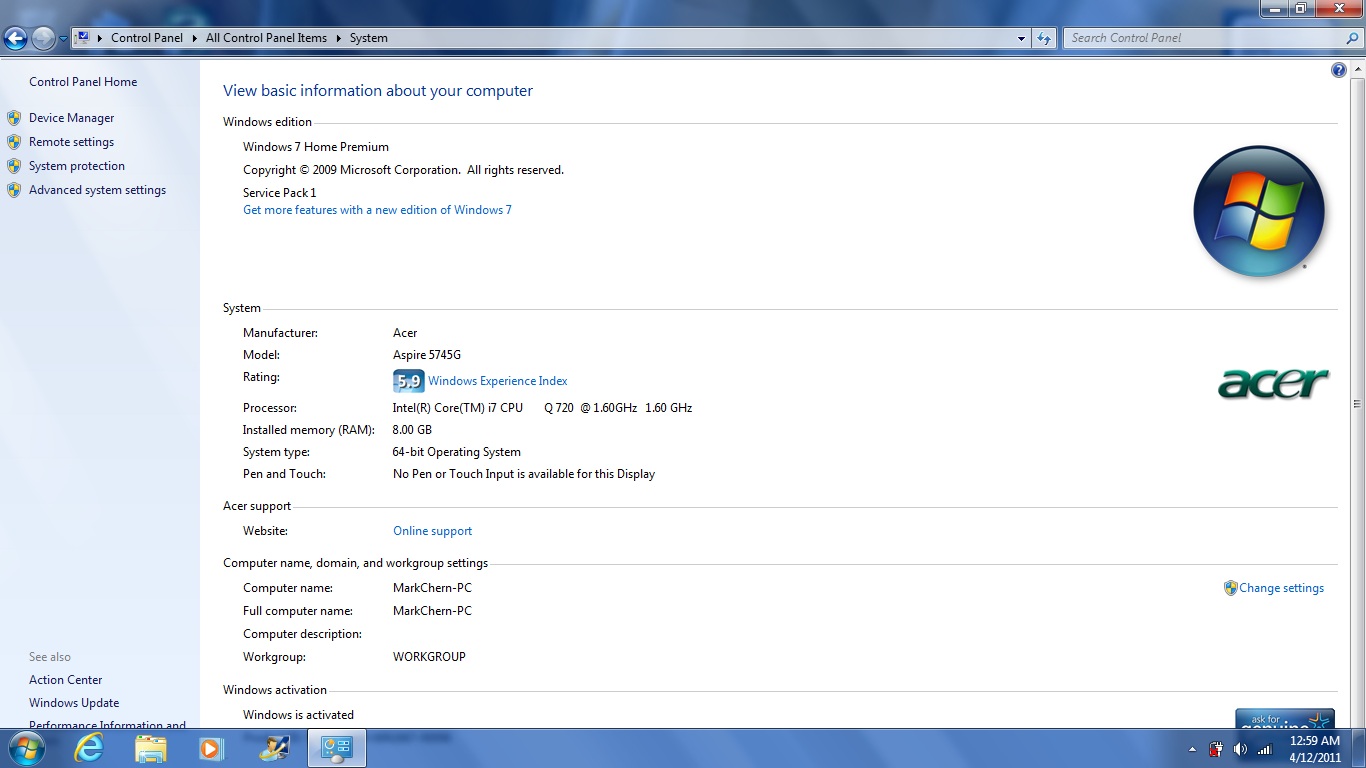Screen dimensions: 1366x768
Task: Click MarkChern-PC beside Computer name
Action: tap(432, 588)
